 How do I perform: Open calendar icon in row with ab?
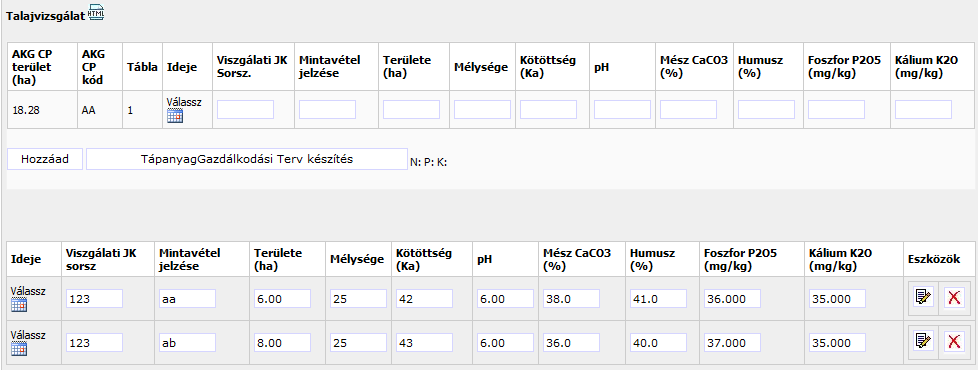(19, 349)
